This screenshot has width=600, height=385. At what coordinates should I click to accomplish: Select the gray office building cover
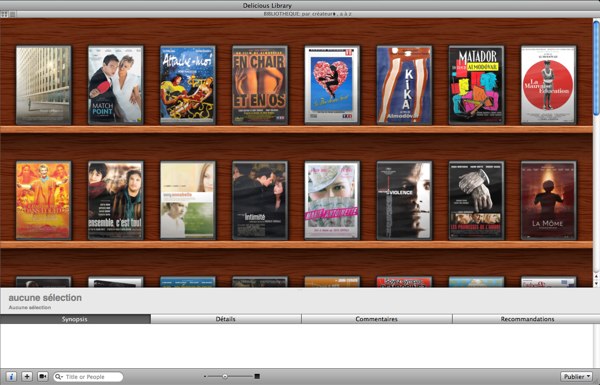click(44, 85)
